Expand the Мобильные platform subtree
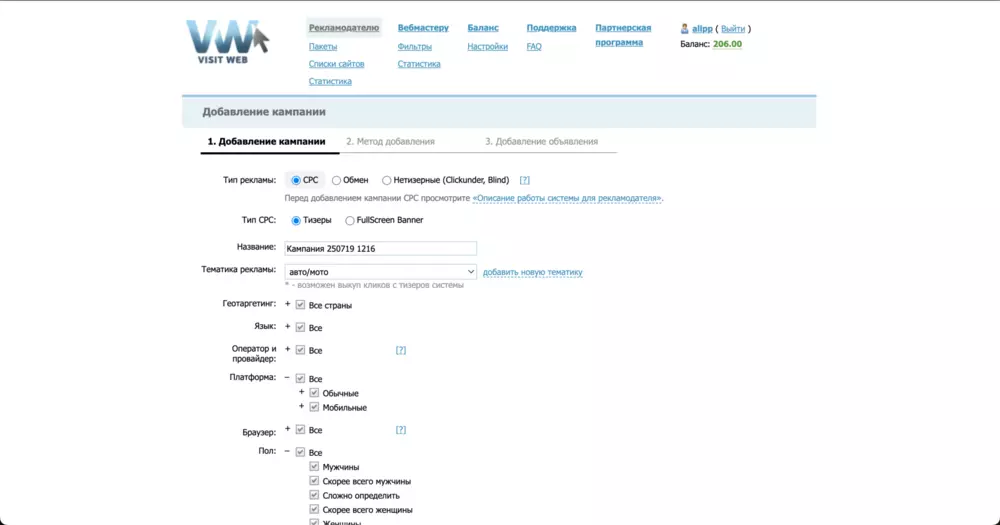 [x=302, y=406]
